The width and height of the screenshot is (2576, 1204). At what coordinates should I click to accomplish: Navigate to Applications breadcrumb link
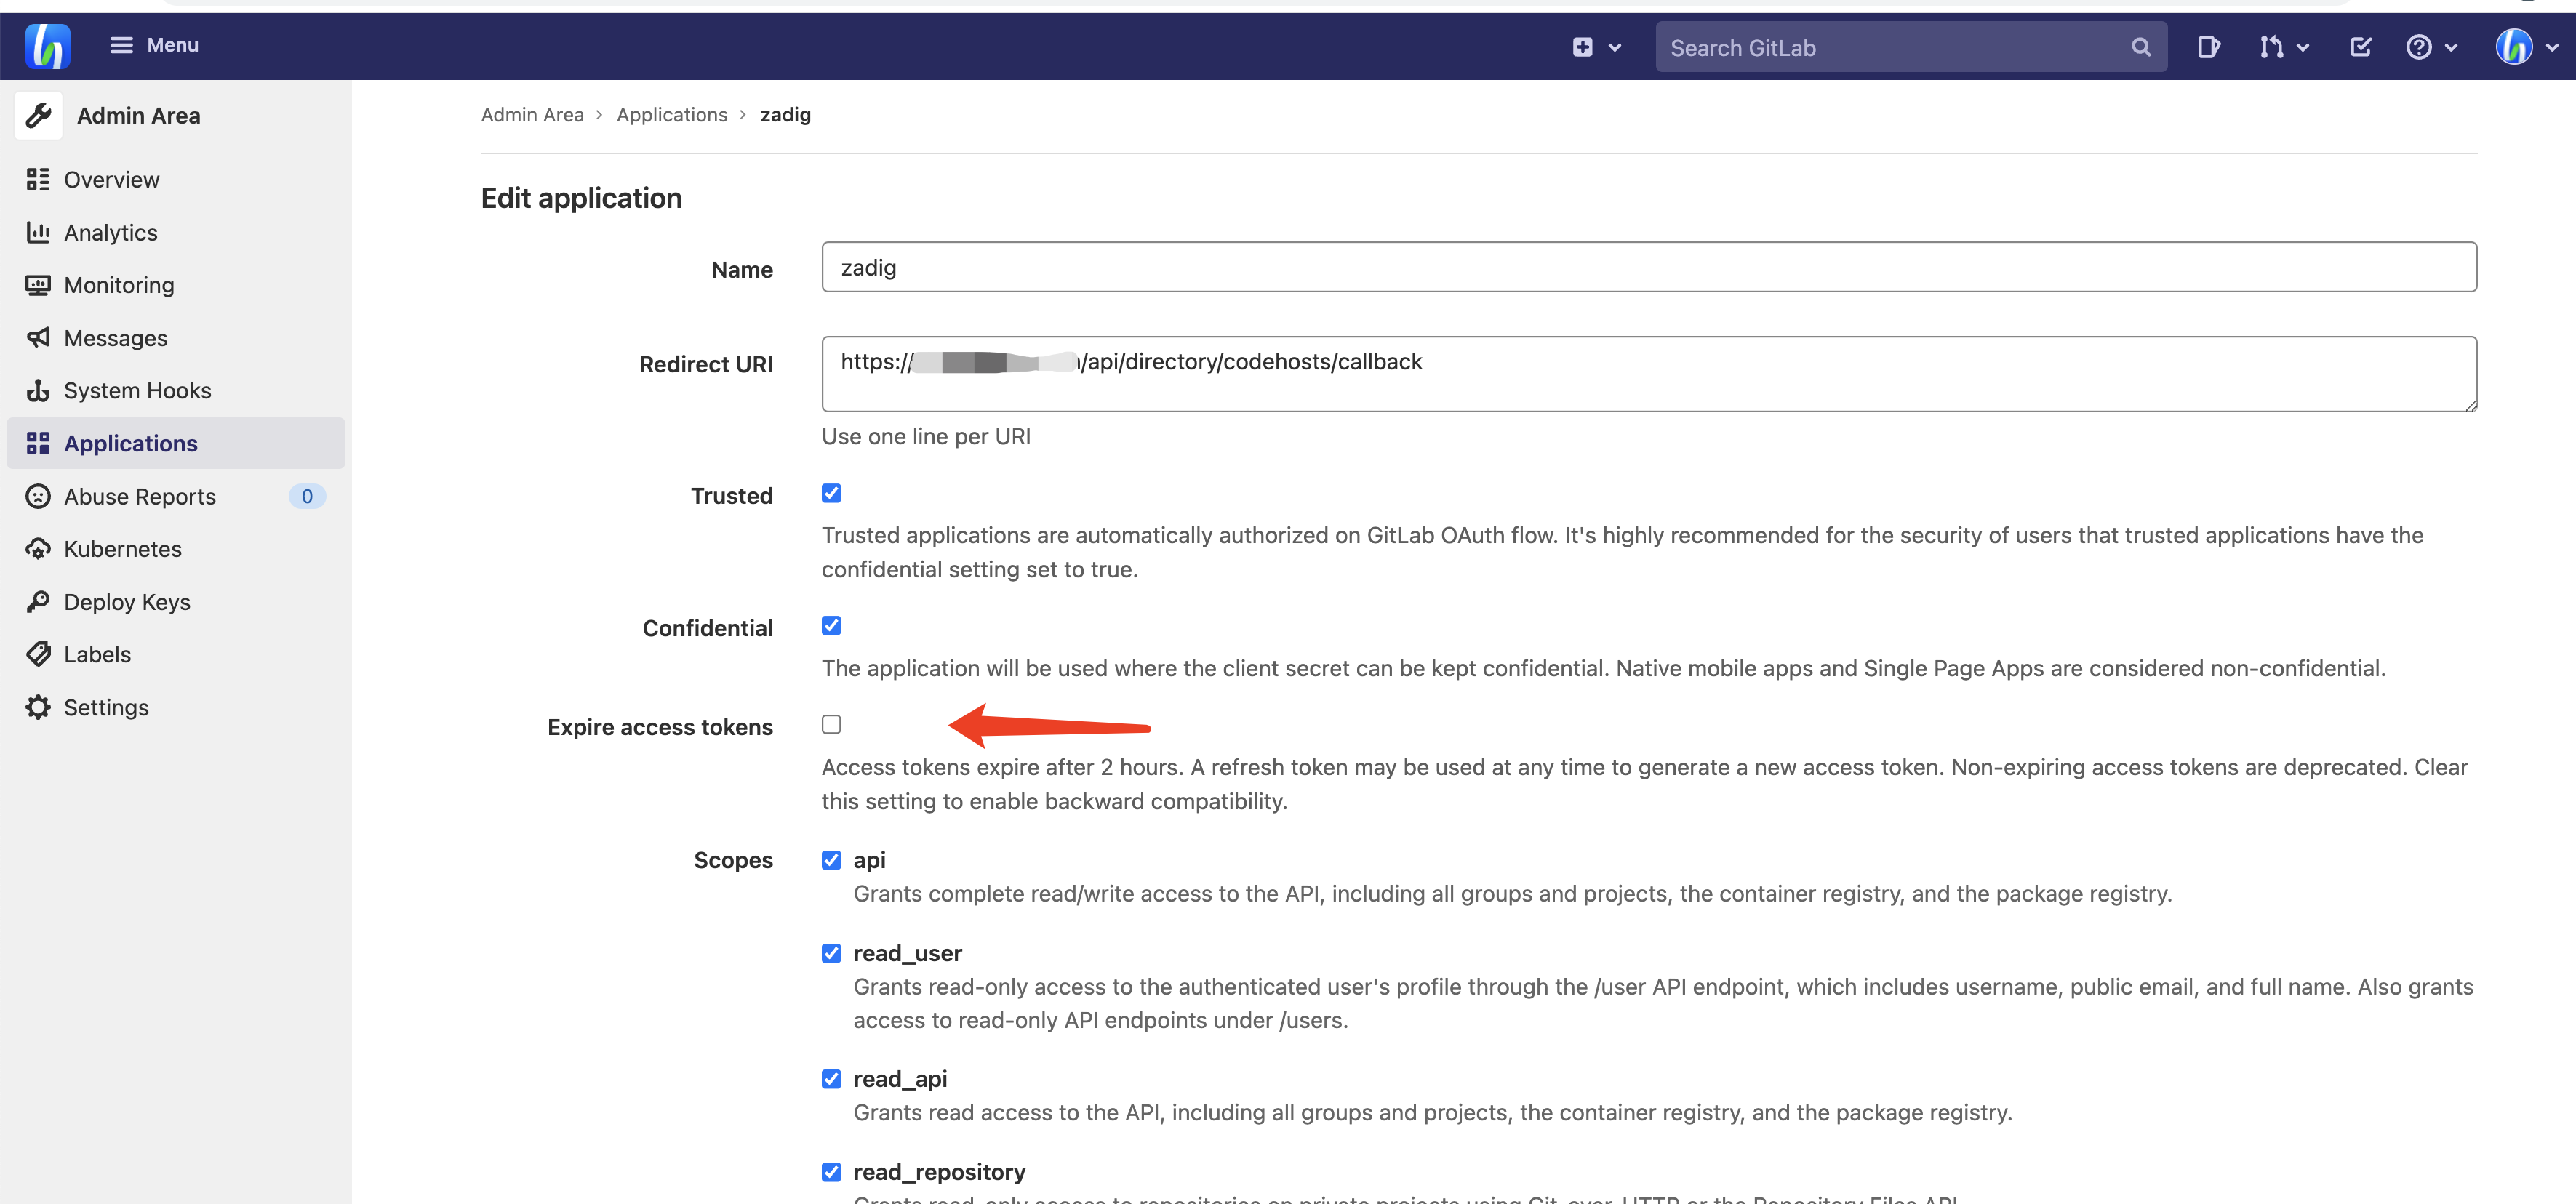coord(672,114)
